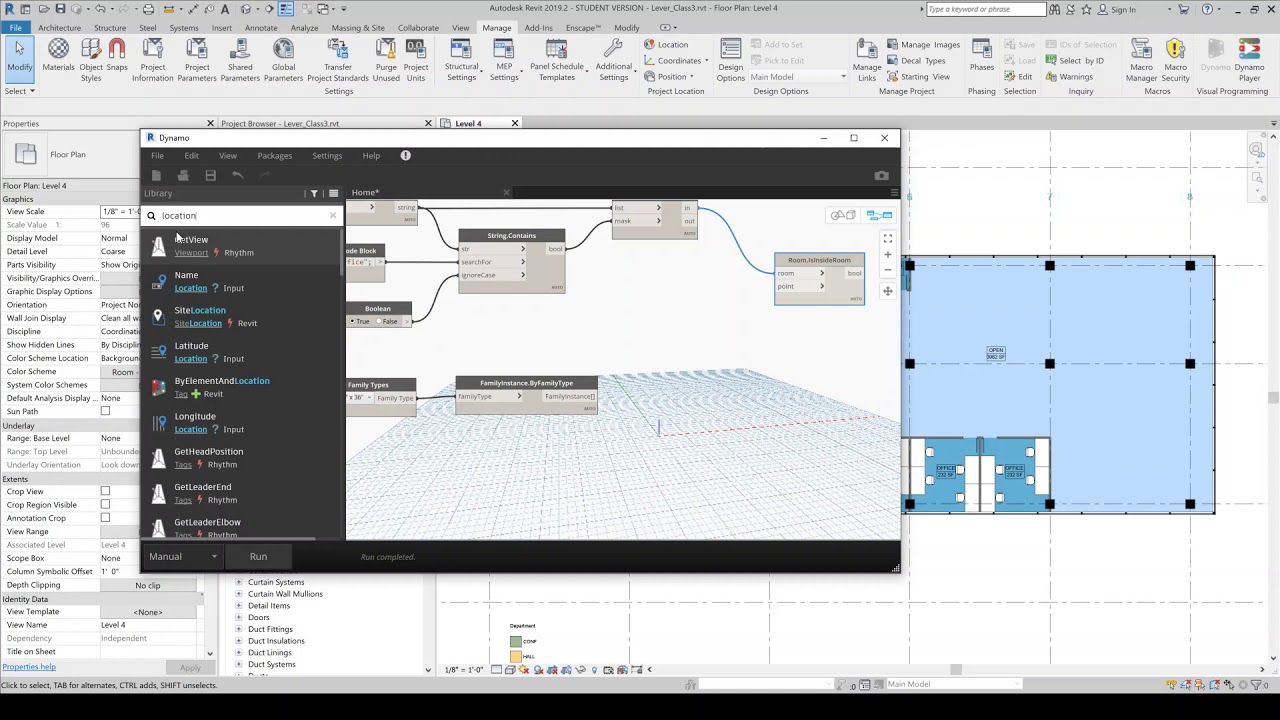The height and width of the screenshot is (720, 1280).
Task: Click the Dynamo Run button
Action: tap(258, 557)
